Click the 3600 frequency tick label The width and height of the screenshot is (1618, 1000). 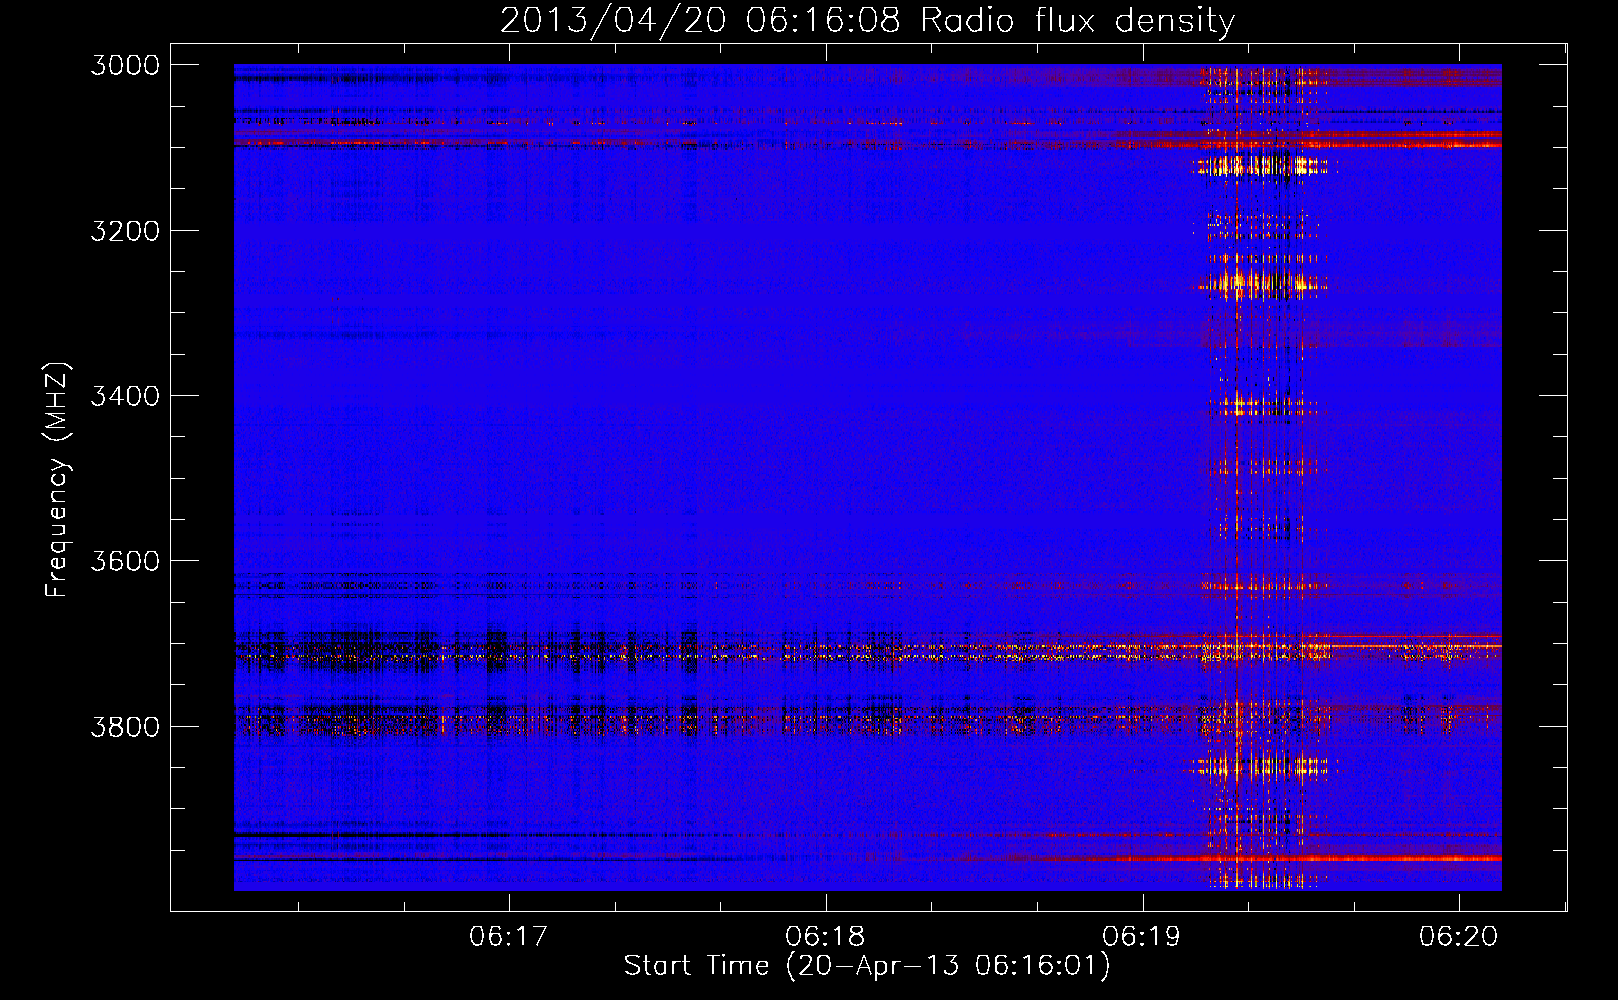125,561
